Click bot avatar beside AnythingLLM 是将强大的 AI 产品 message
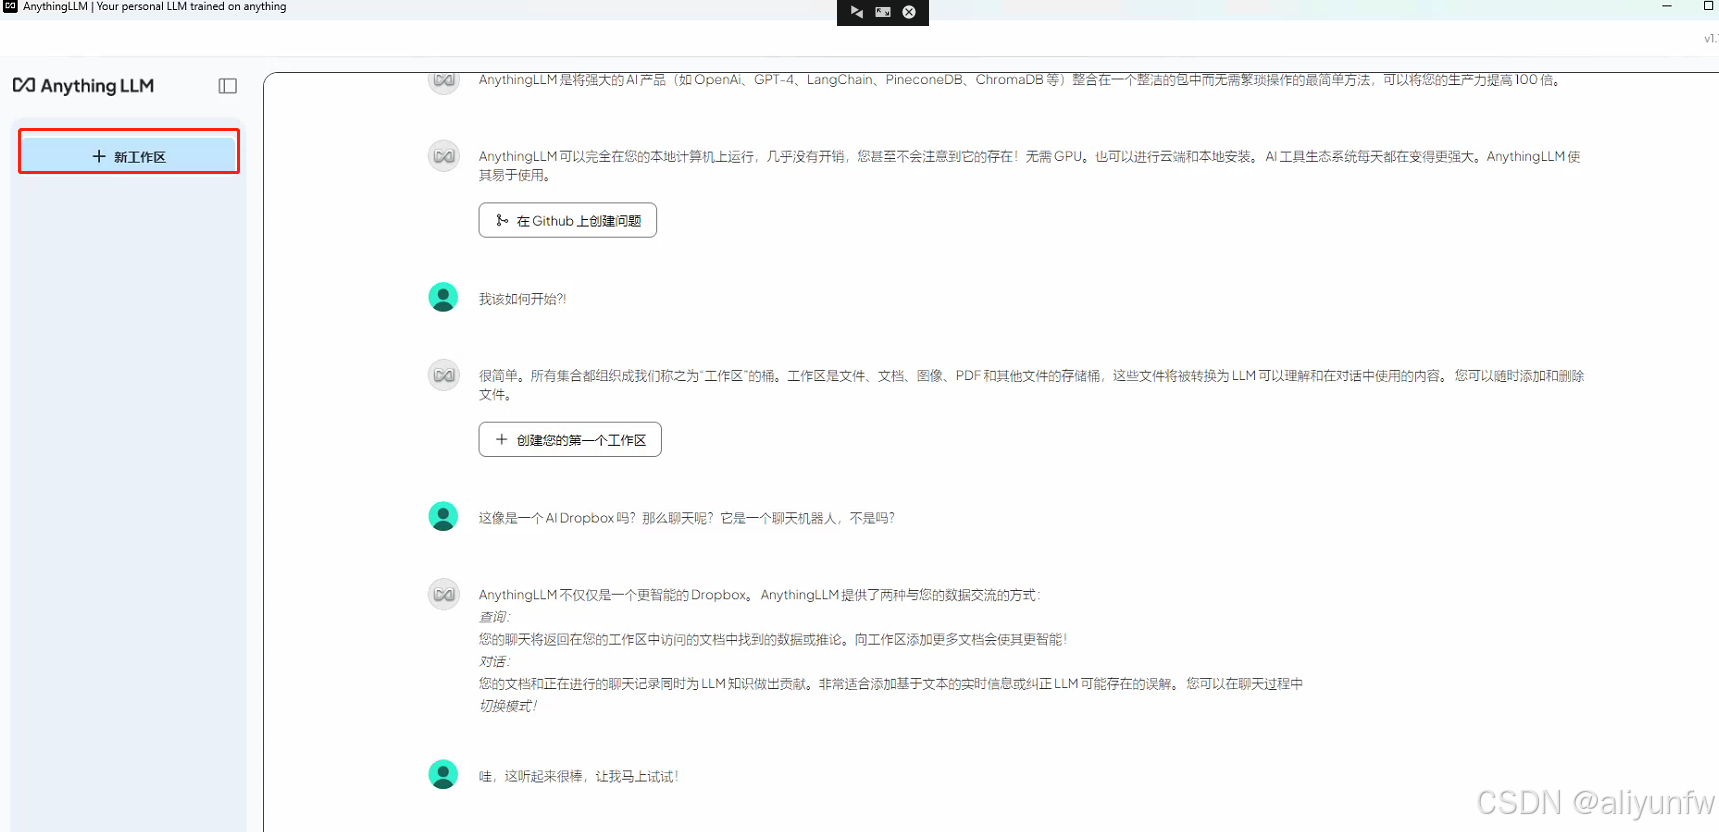The width and height of the screenshot is (1719, 832). click(x=443, y=80)
